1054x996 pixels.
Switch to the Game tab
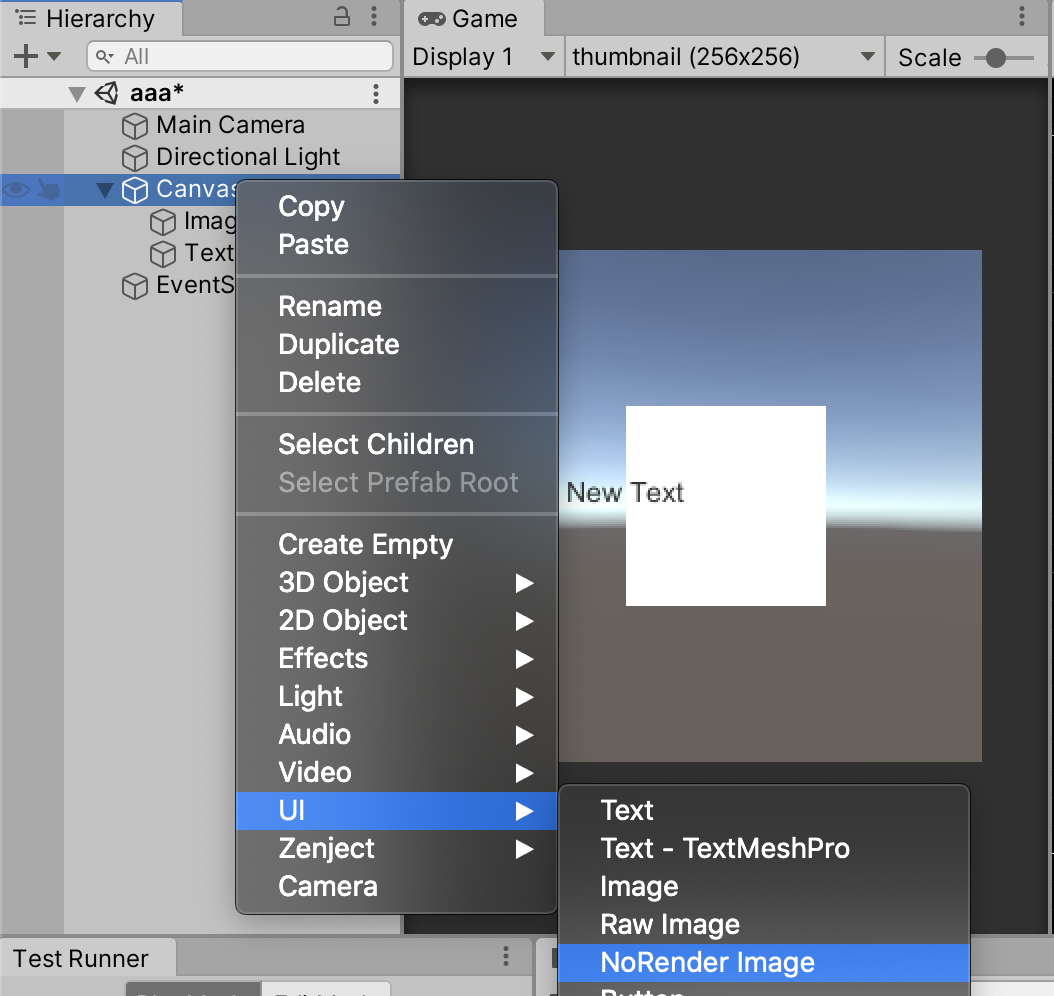coord(473,18)
